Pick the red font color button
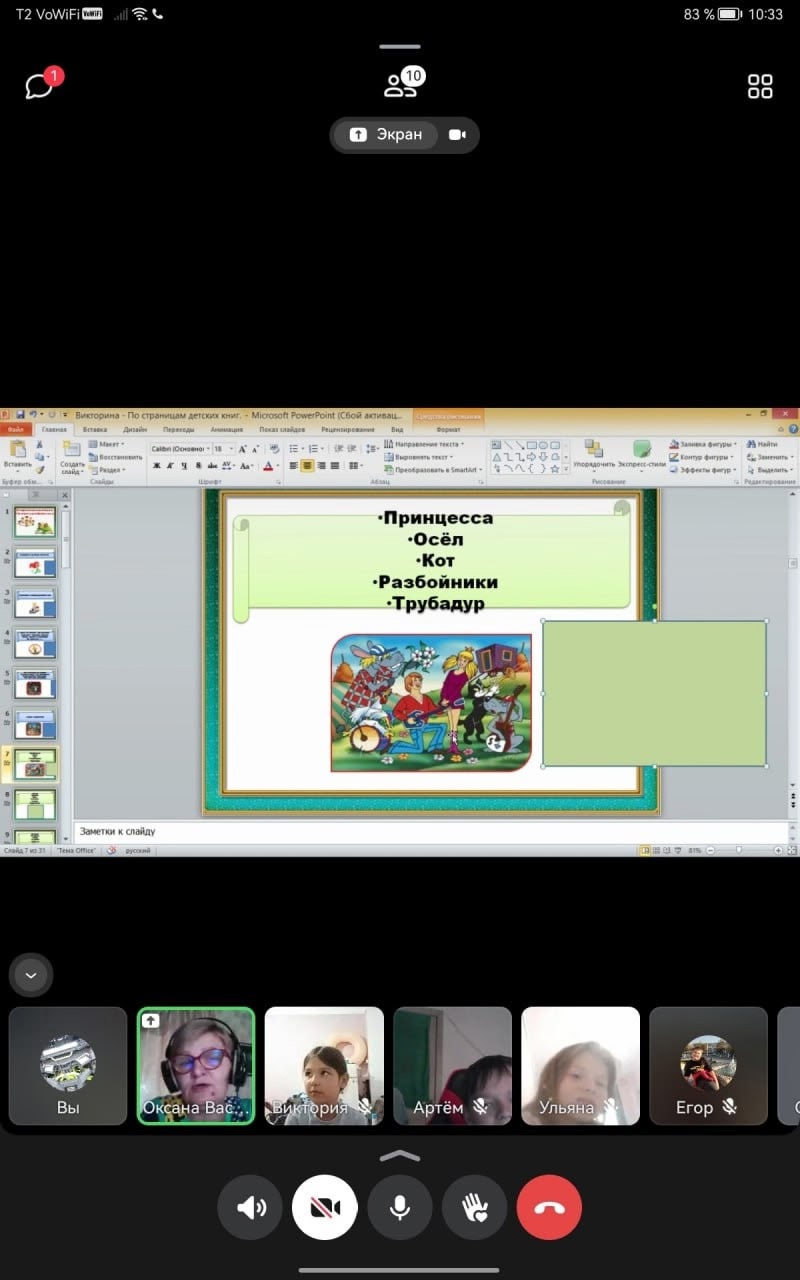Image resolution: width=800 pixels, height=1280 pixels. coord(268,465)
